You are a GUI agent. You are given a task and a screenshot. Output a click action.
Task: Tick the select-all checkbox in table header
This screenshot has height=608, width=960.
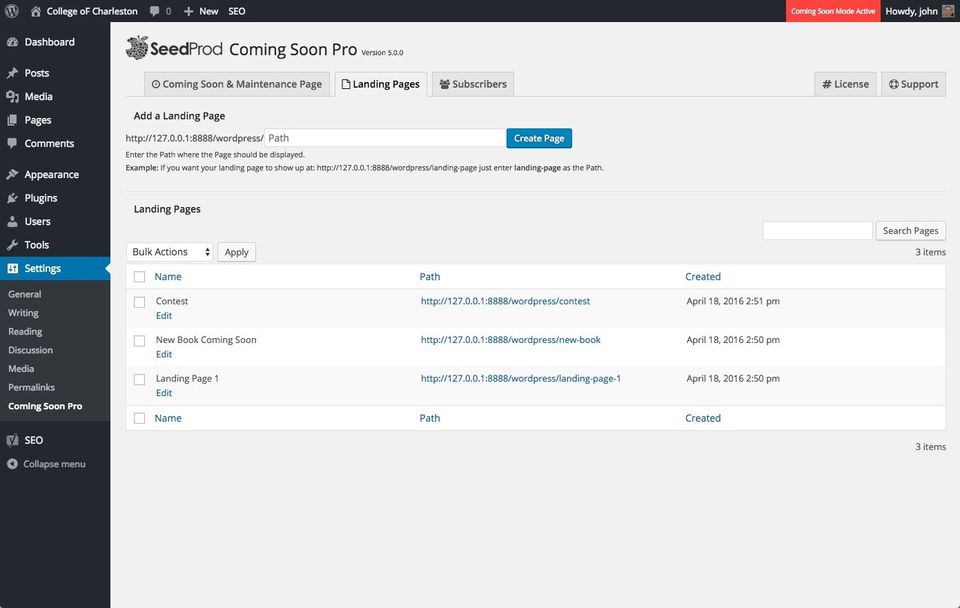click(140, 277)
